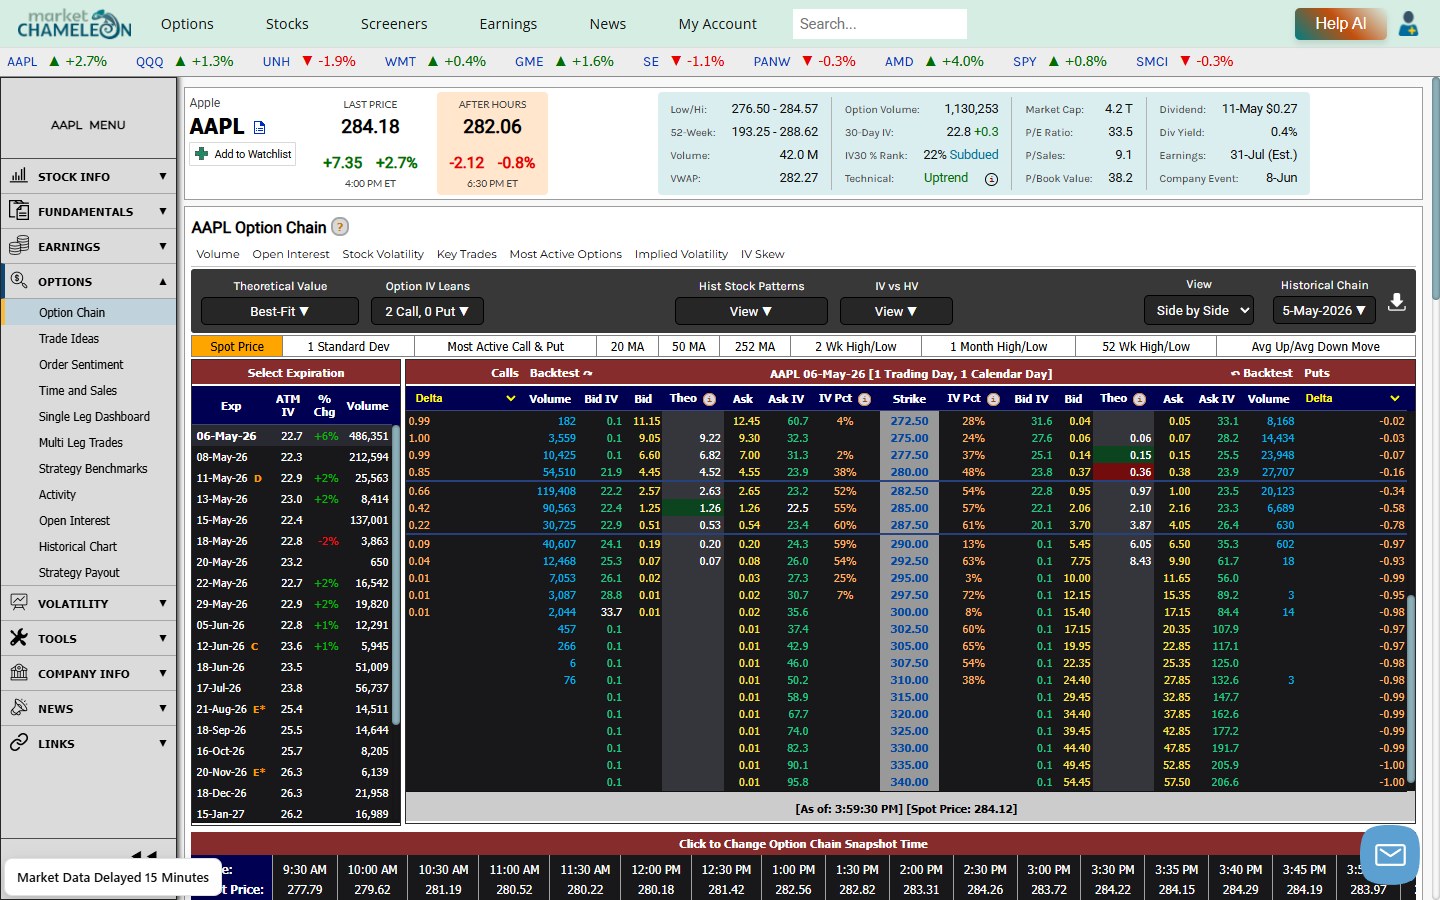Click the Market Chameleon logo
This screenshot has width=1440, height=900.
click(x=75, y=24)
